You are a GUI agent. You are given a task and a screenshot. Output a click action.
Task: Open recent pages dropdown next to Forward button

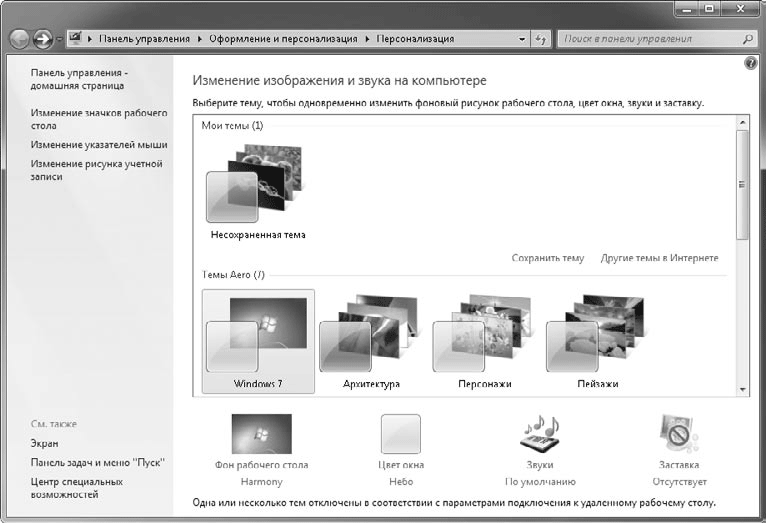point(60,39)
